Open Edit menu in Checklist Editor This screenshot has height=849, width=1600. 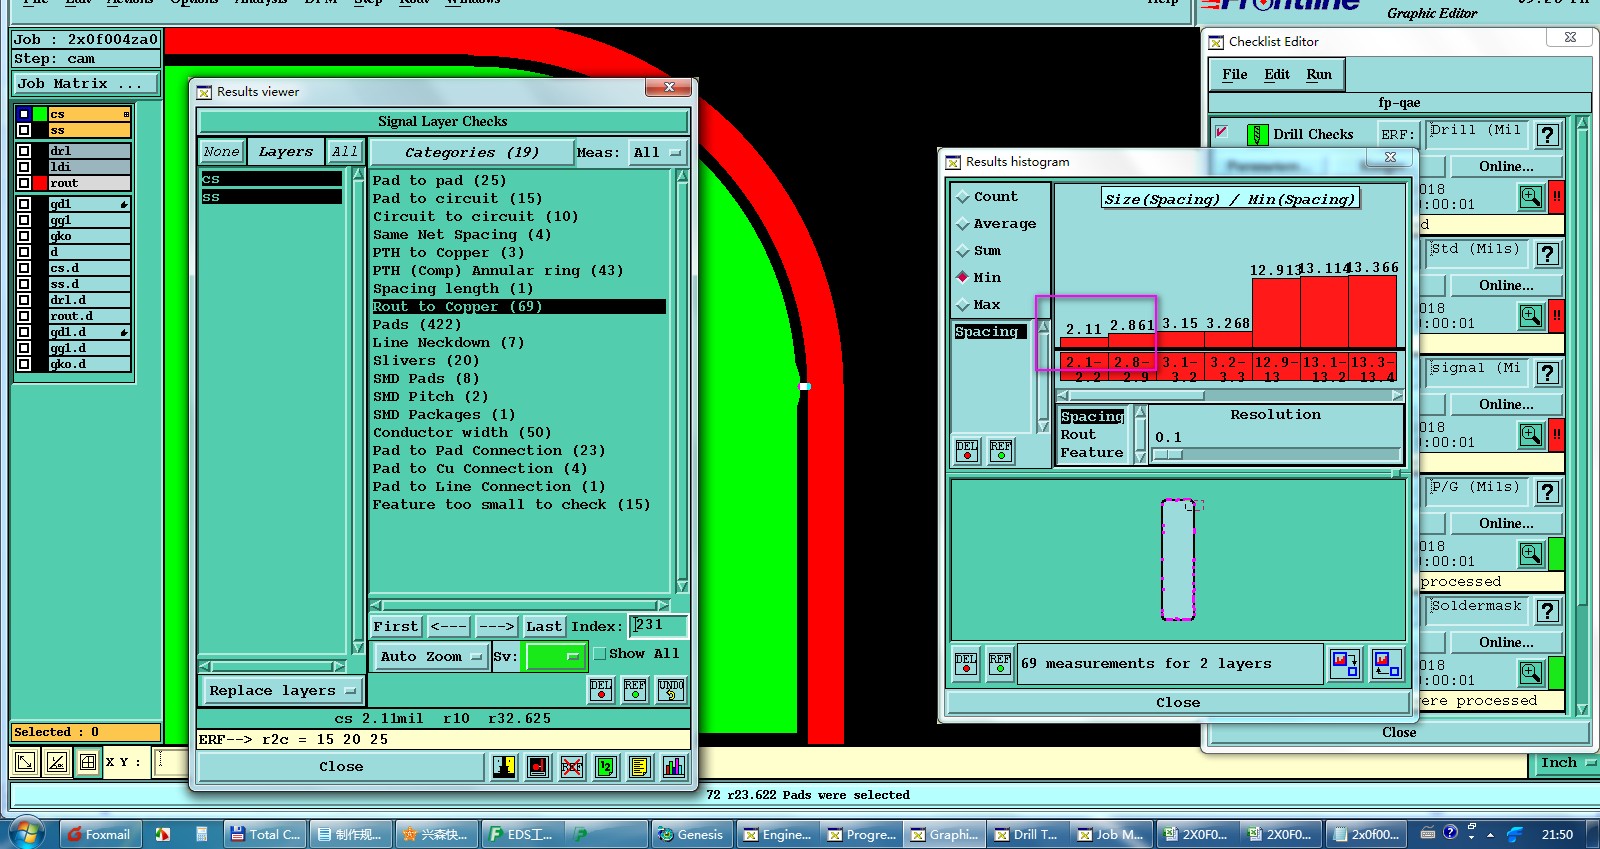(x=1277, y=75)
